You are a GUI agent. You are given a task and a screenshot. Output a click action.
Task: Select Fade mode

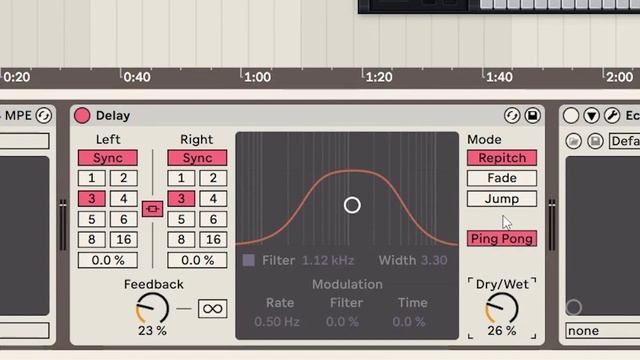502,178
